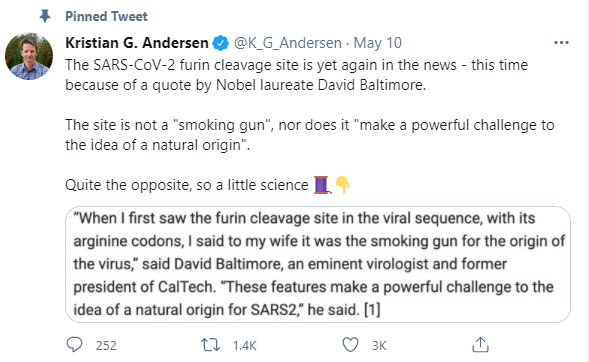Click the pointing down hand emoji
Image resolution: width=589 pixels, height=362 pixels.
[342, 184]
